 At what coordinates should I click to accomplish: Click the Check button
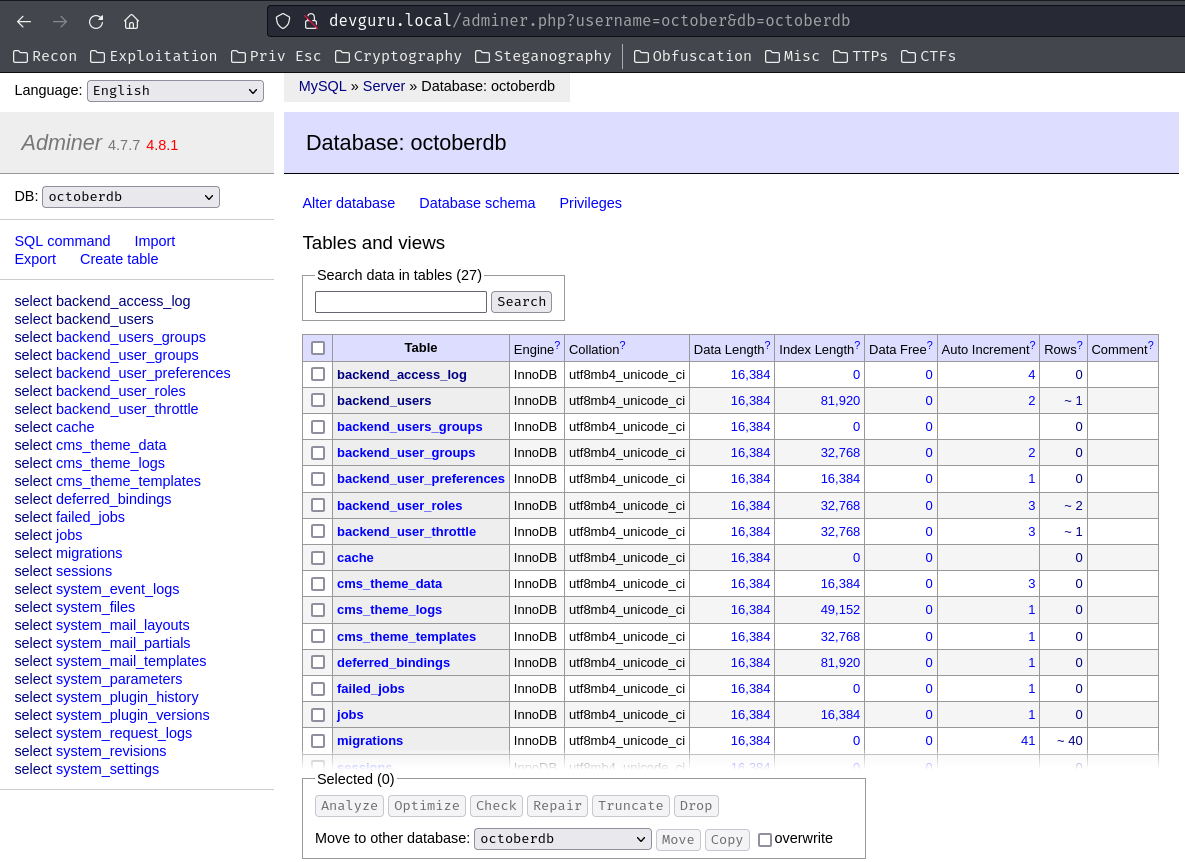tap(496, 806)
